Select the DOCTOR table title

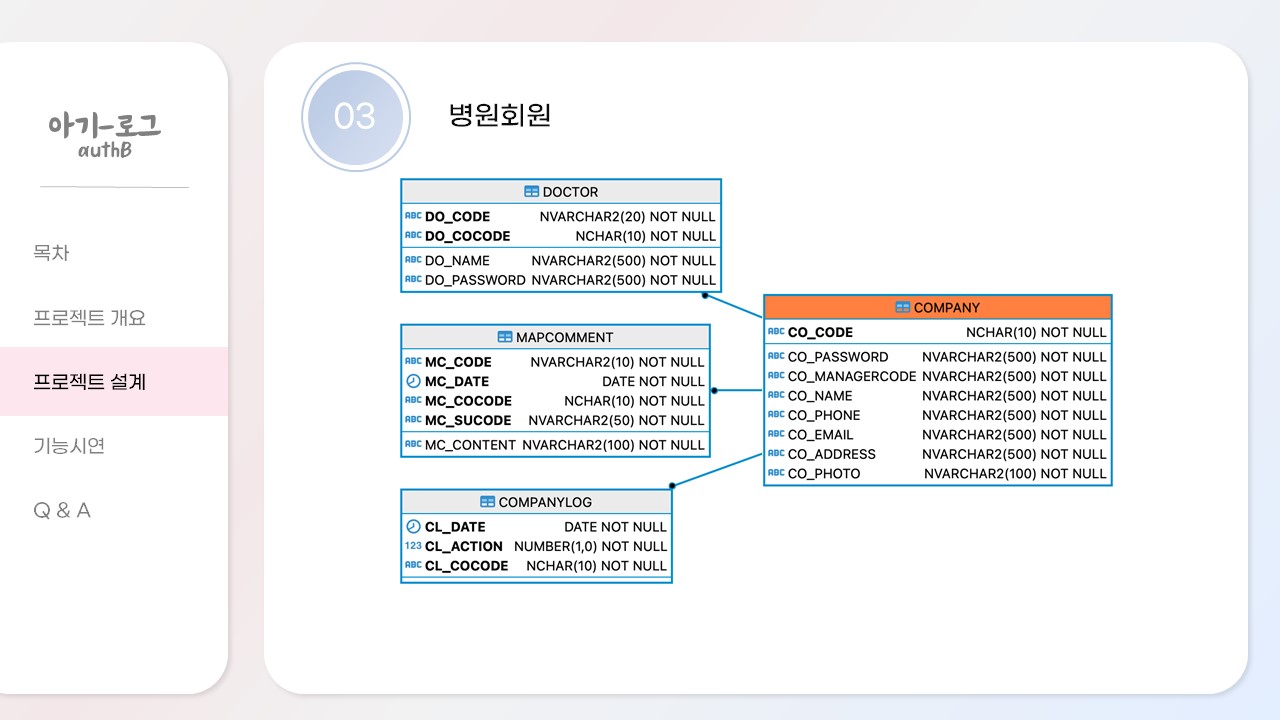(x=570, y=192)
